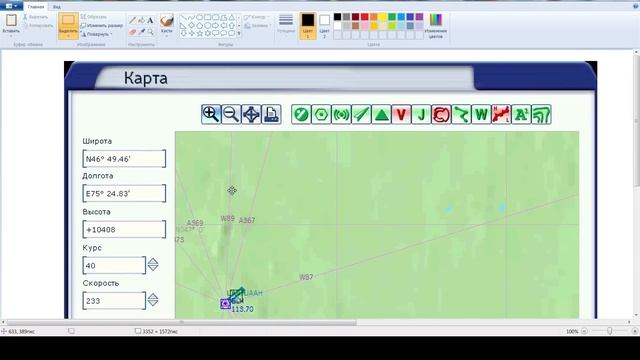Expand the shapes gallery arrow

(239, 33)
